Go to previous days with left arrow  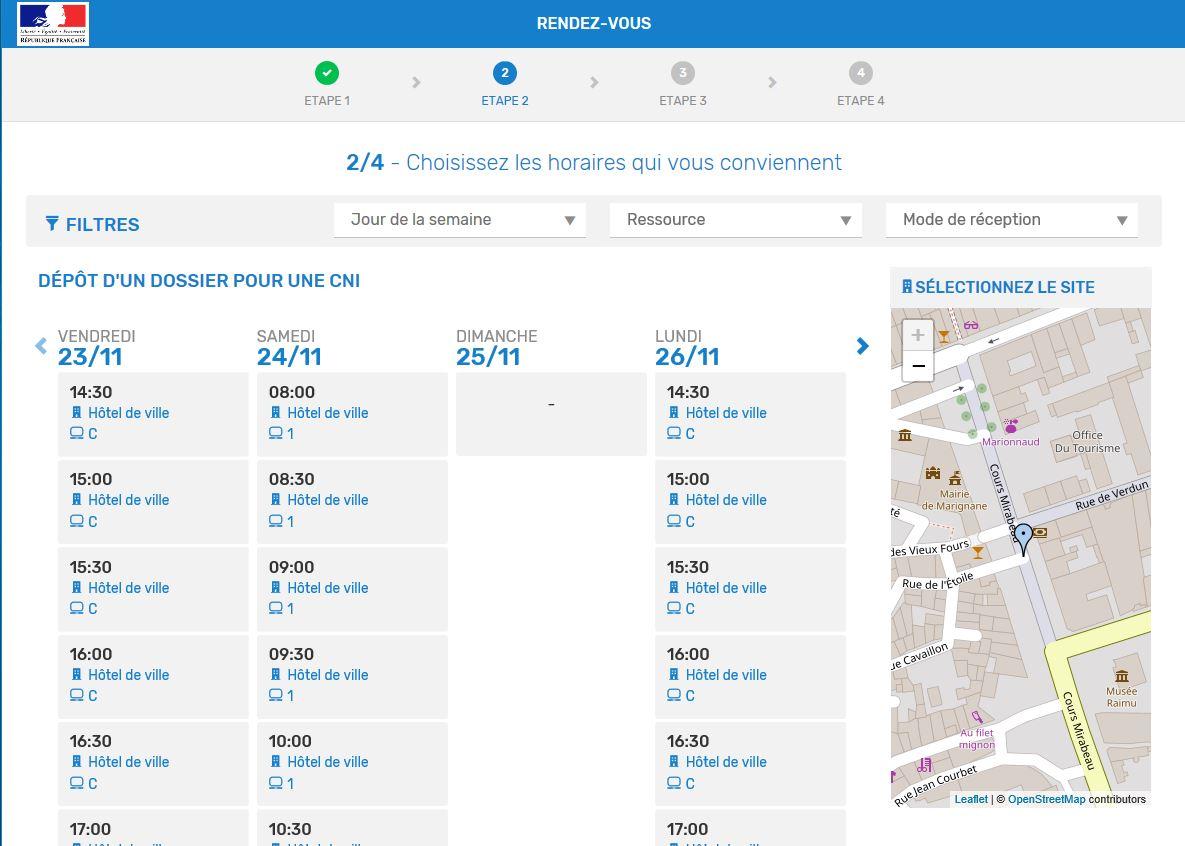coord(41,346)
